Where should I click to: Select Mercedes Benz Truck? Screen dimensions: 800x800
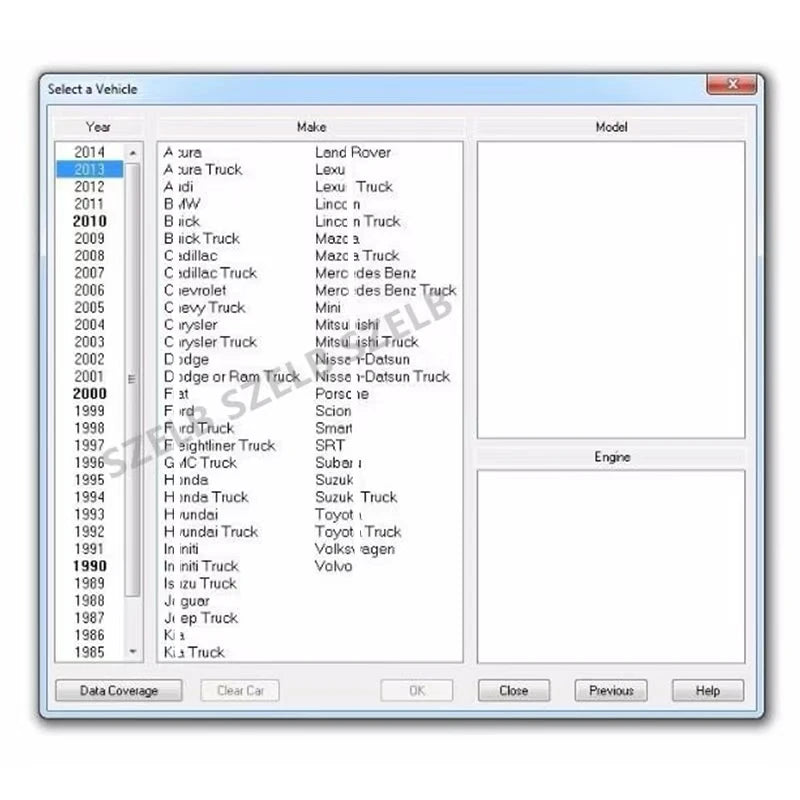point(386,290)
